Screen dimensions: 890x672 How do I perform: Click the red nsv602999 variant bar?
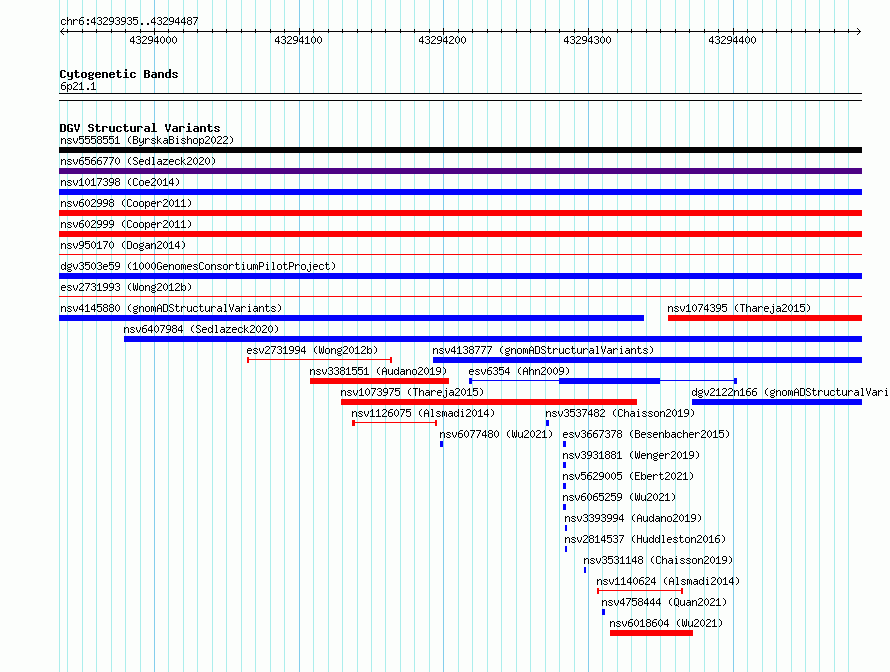click(x=460, y=234)
